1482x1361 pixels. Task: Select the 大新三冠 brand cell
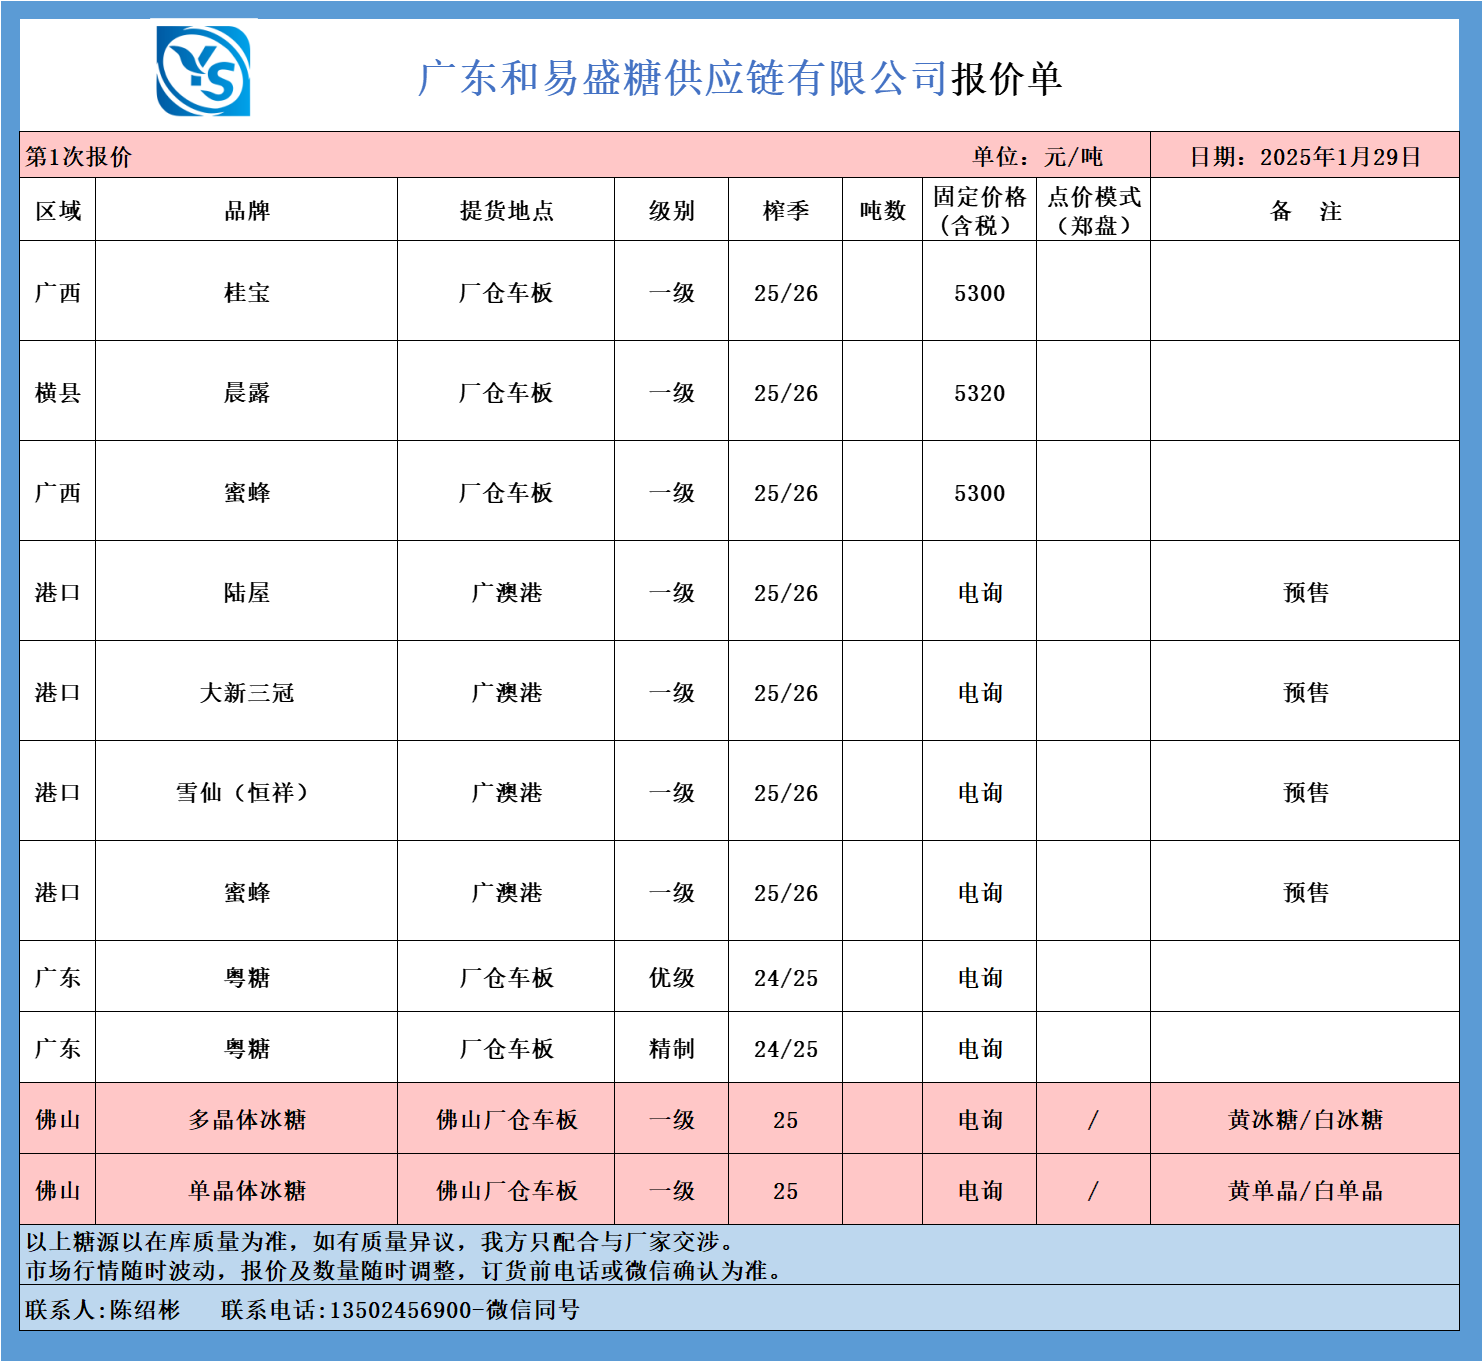point(246,693)
